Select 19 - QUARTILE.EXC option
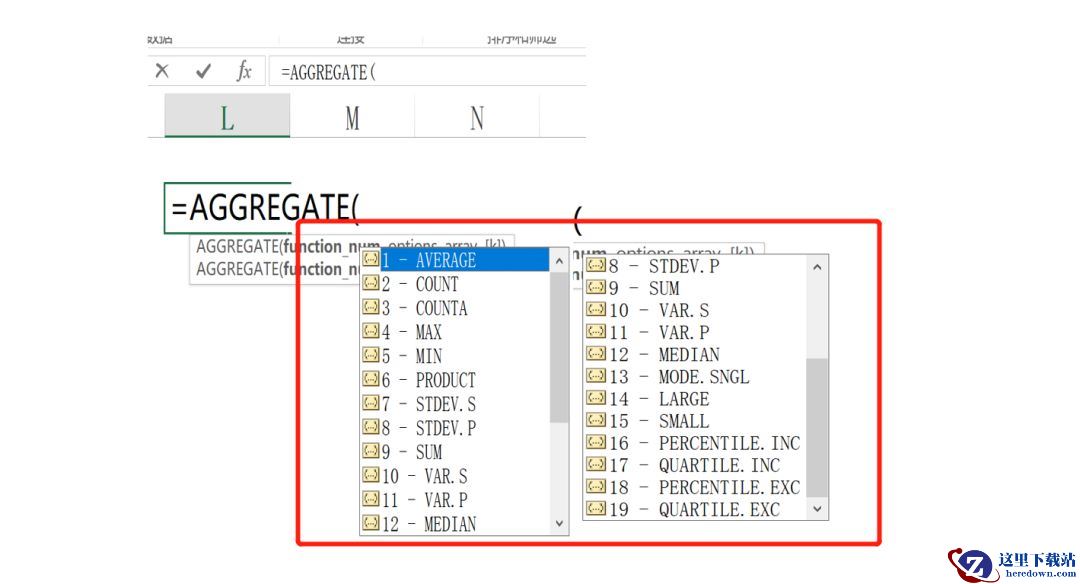 click(x=695, y=510)
